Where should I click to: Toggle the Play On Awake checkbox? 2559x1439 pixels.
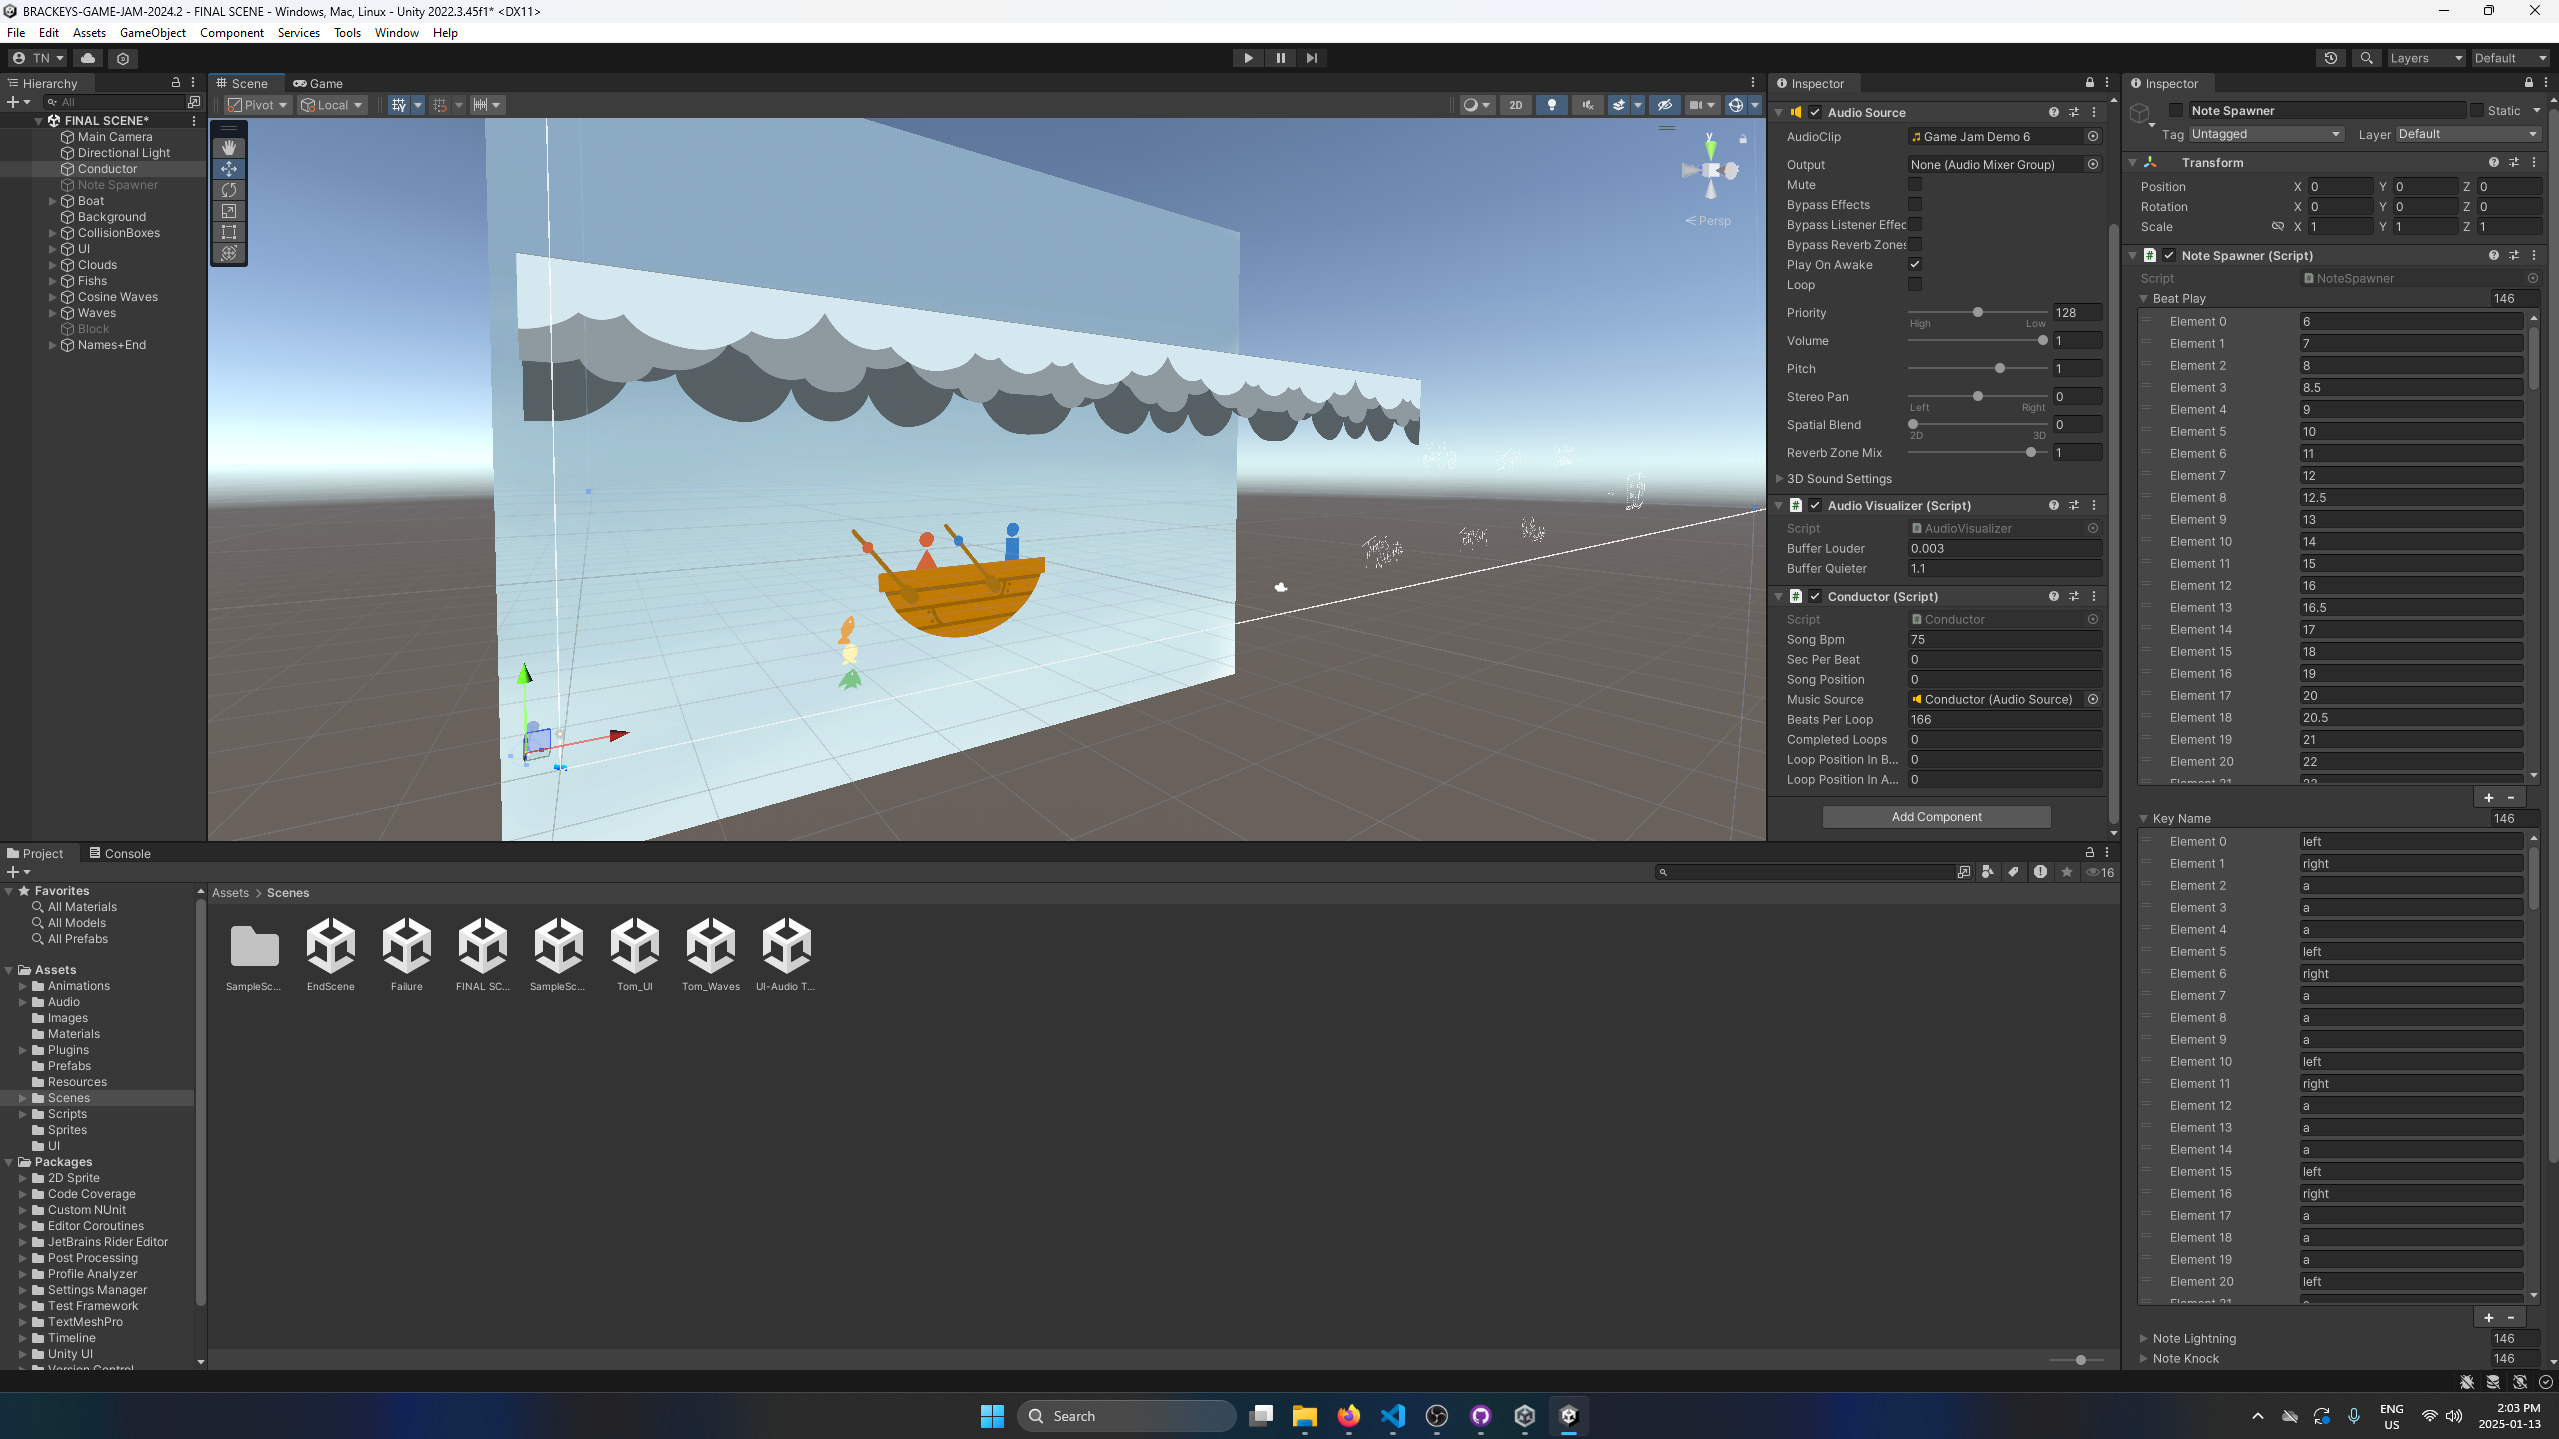coord(1915,265)
